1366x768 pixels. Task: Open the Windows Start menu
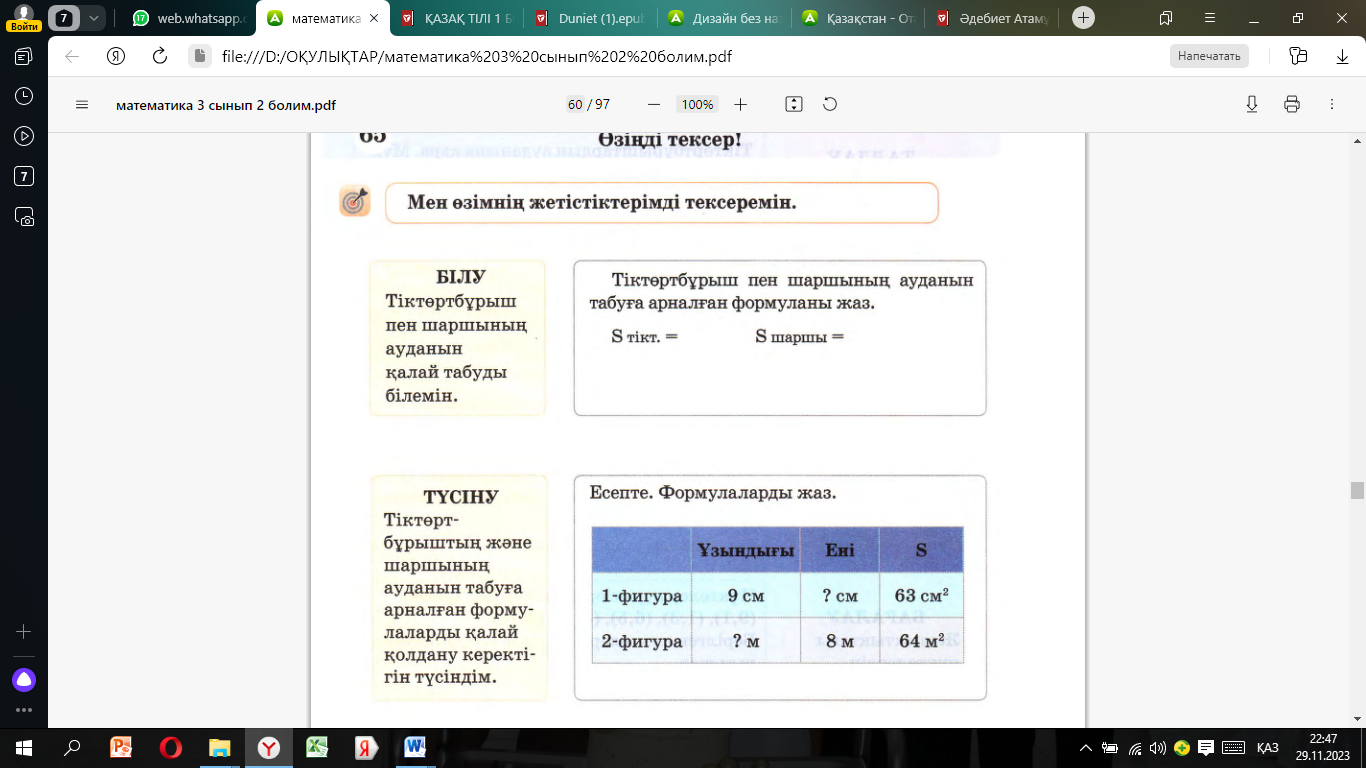24,747
